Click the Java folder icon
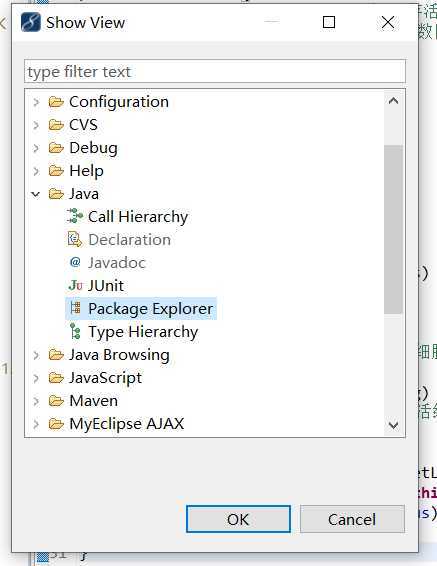437x566 pixels. pos(56,194)
